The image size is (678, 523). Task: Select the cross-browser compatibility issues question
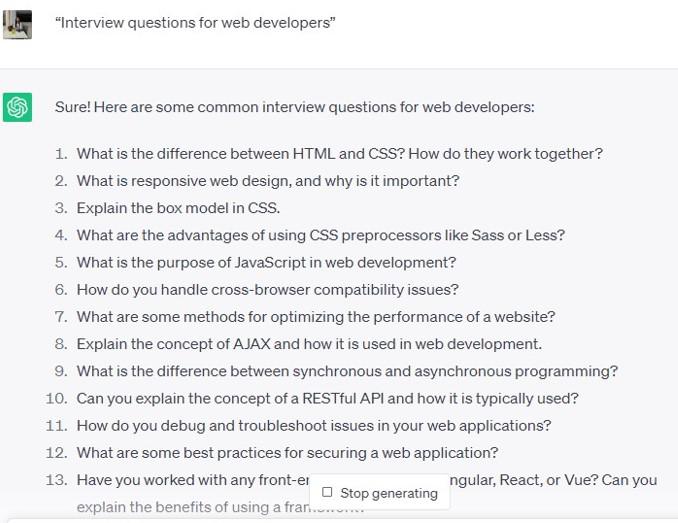(x=267, y=289)
